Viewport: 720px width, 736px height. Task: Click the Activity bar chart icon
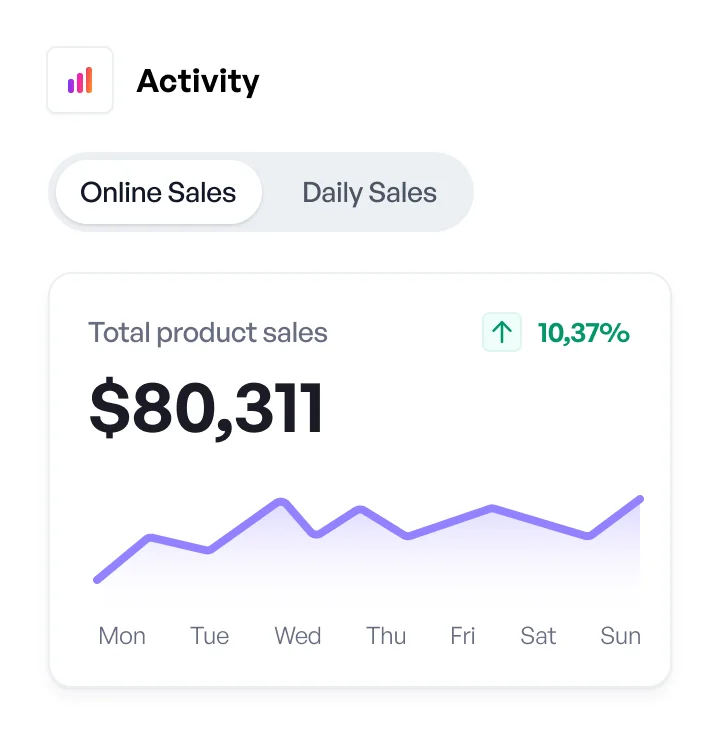click(80, 80)
